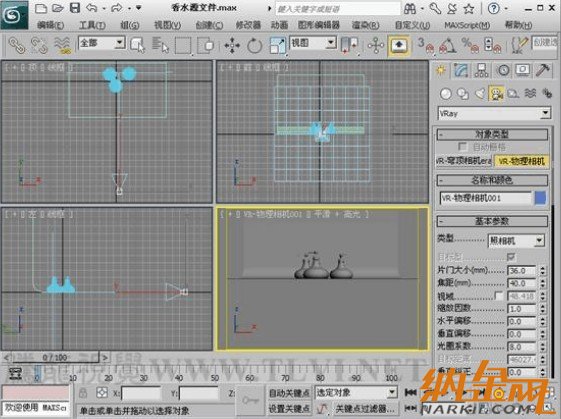Open the Edit Named Selection Sets tool
Image resolution: width=561 pixels, height=419 pixels.
[x=519, y=46]
